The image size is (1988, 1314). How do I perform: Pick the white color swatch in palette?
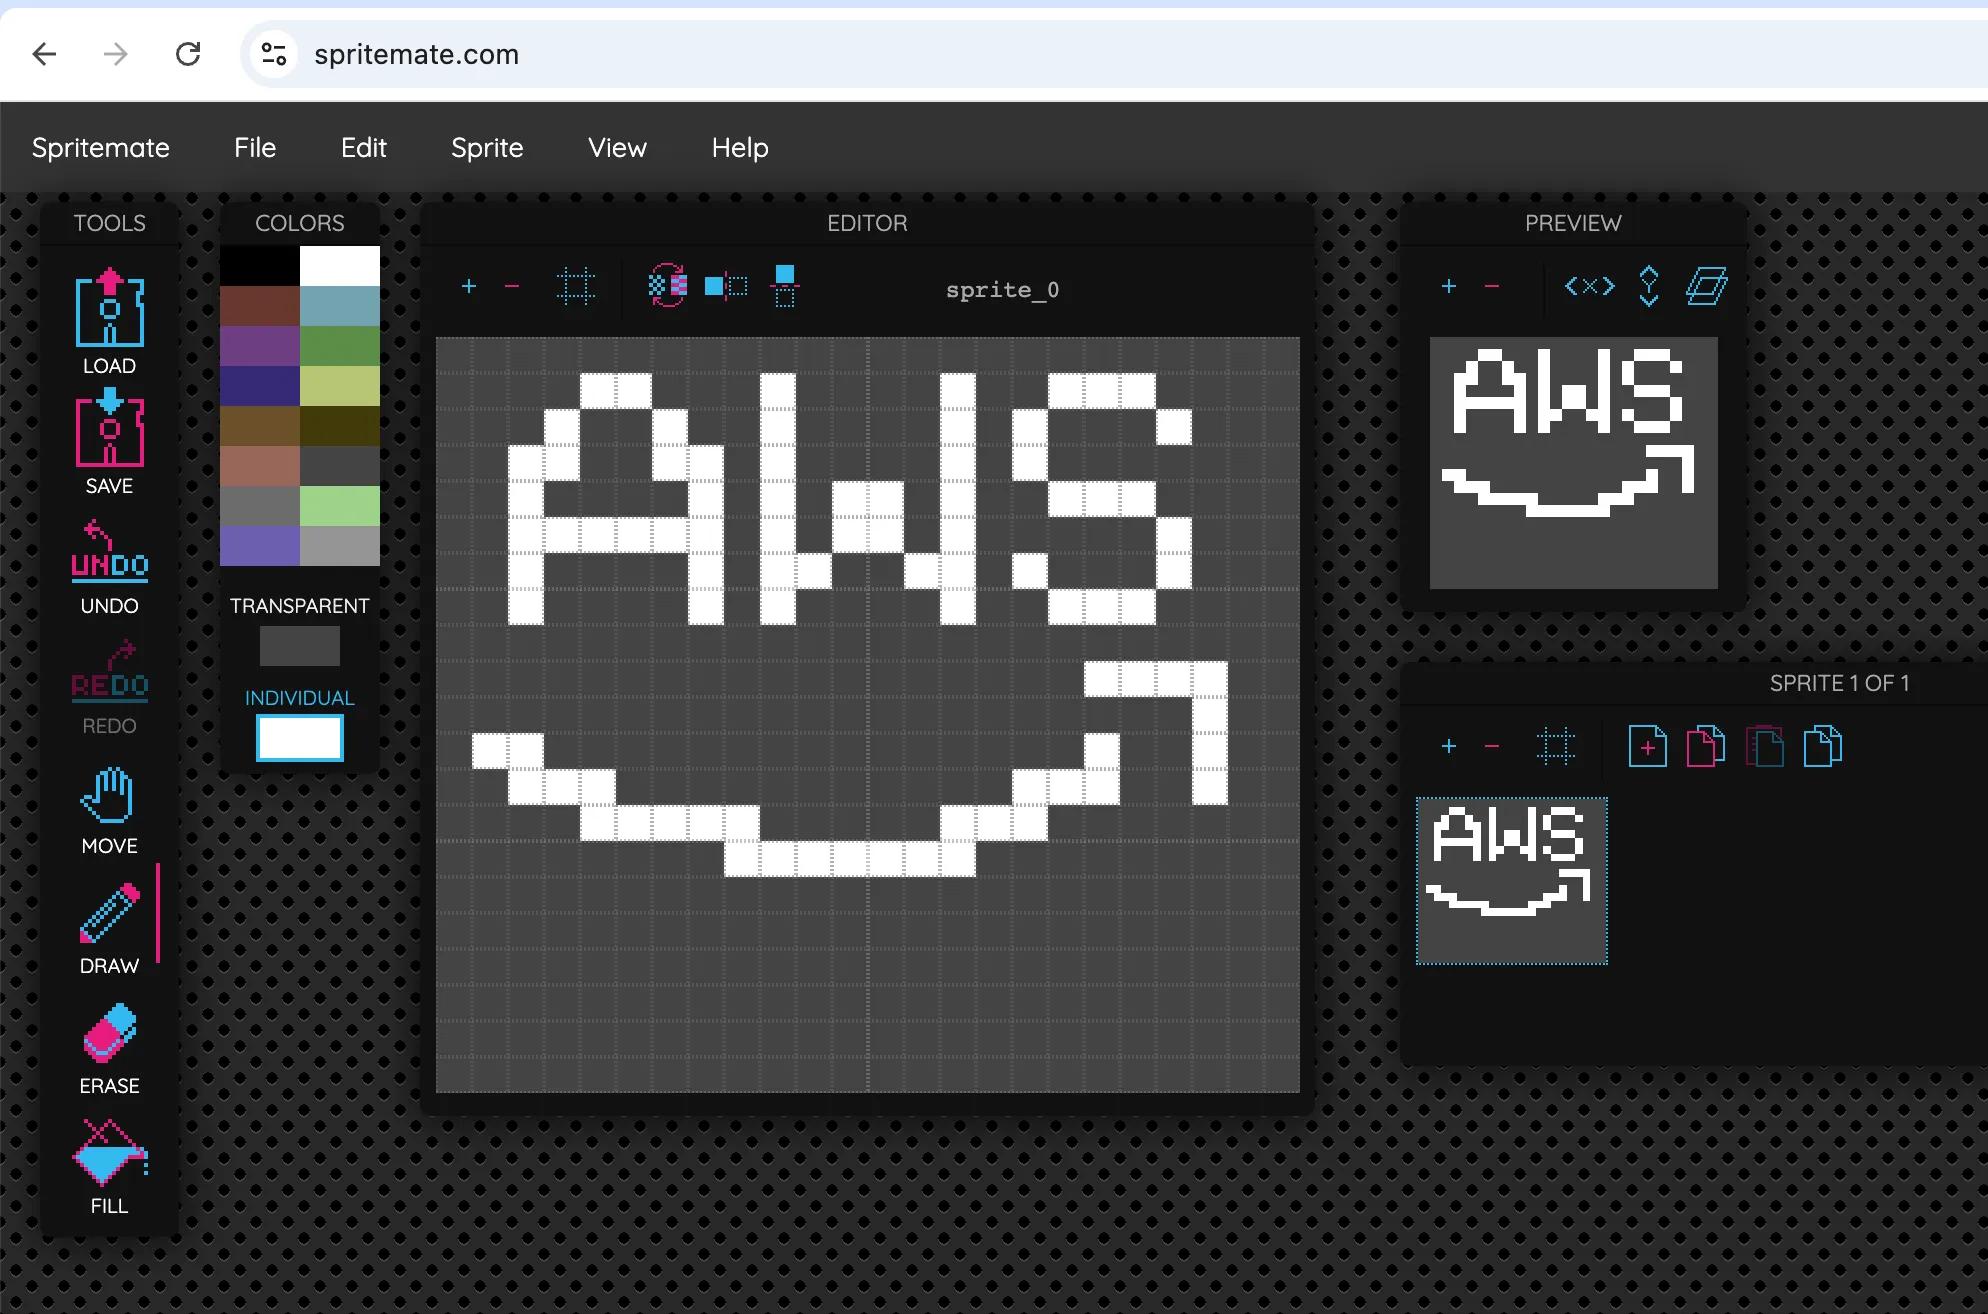[x=340, y=266]
